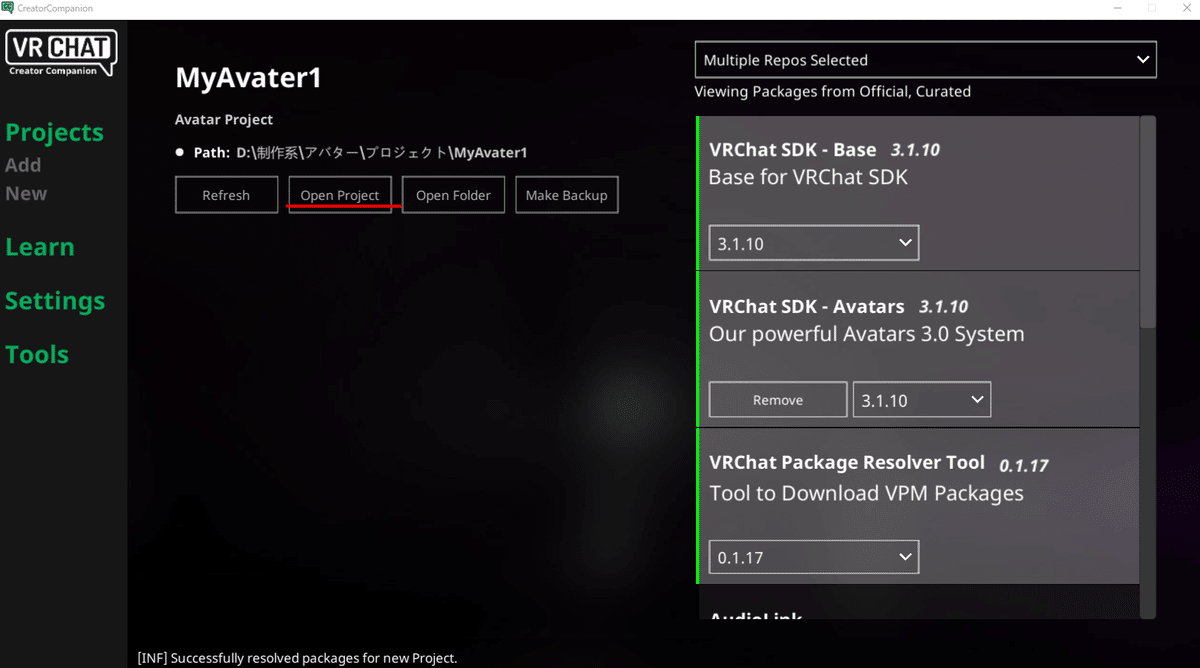Click the package list vertical scrollbar

tap(1148, 222)
